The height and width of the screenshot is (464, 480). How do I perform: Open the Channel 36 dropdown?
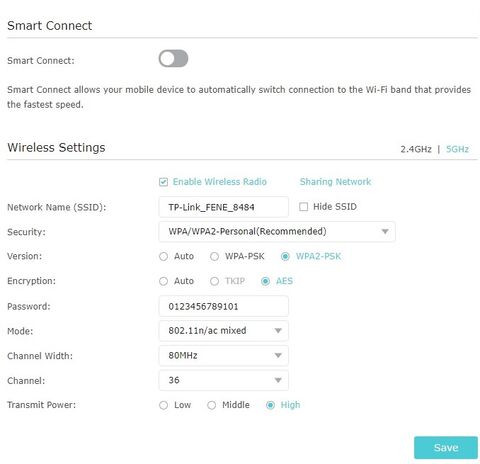point(224,380)
